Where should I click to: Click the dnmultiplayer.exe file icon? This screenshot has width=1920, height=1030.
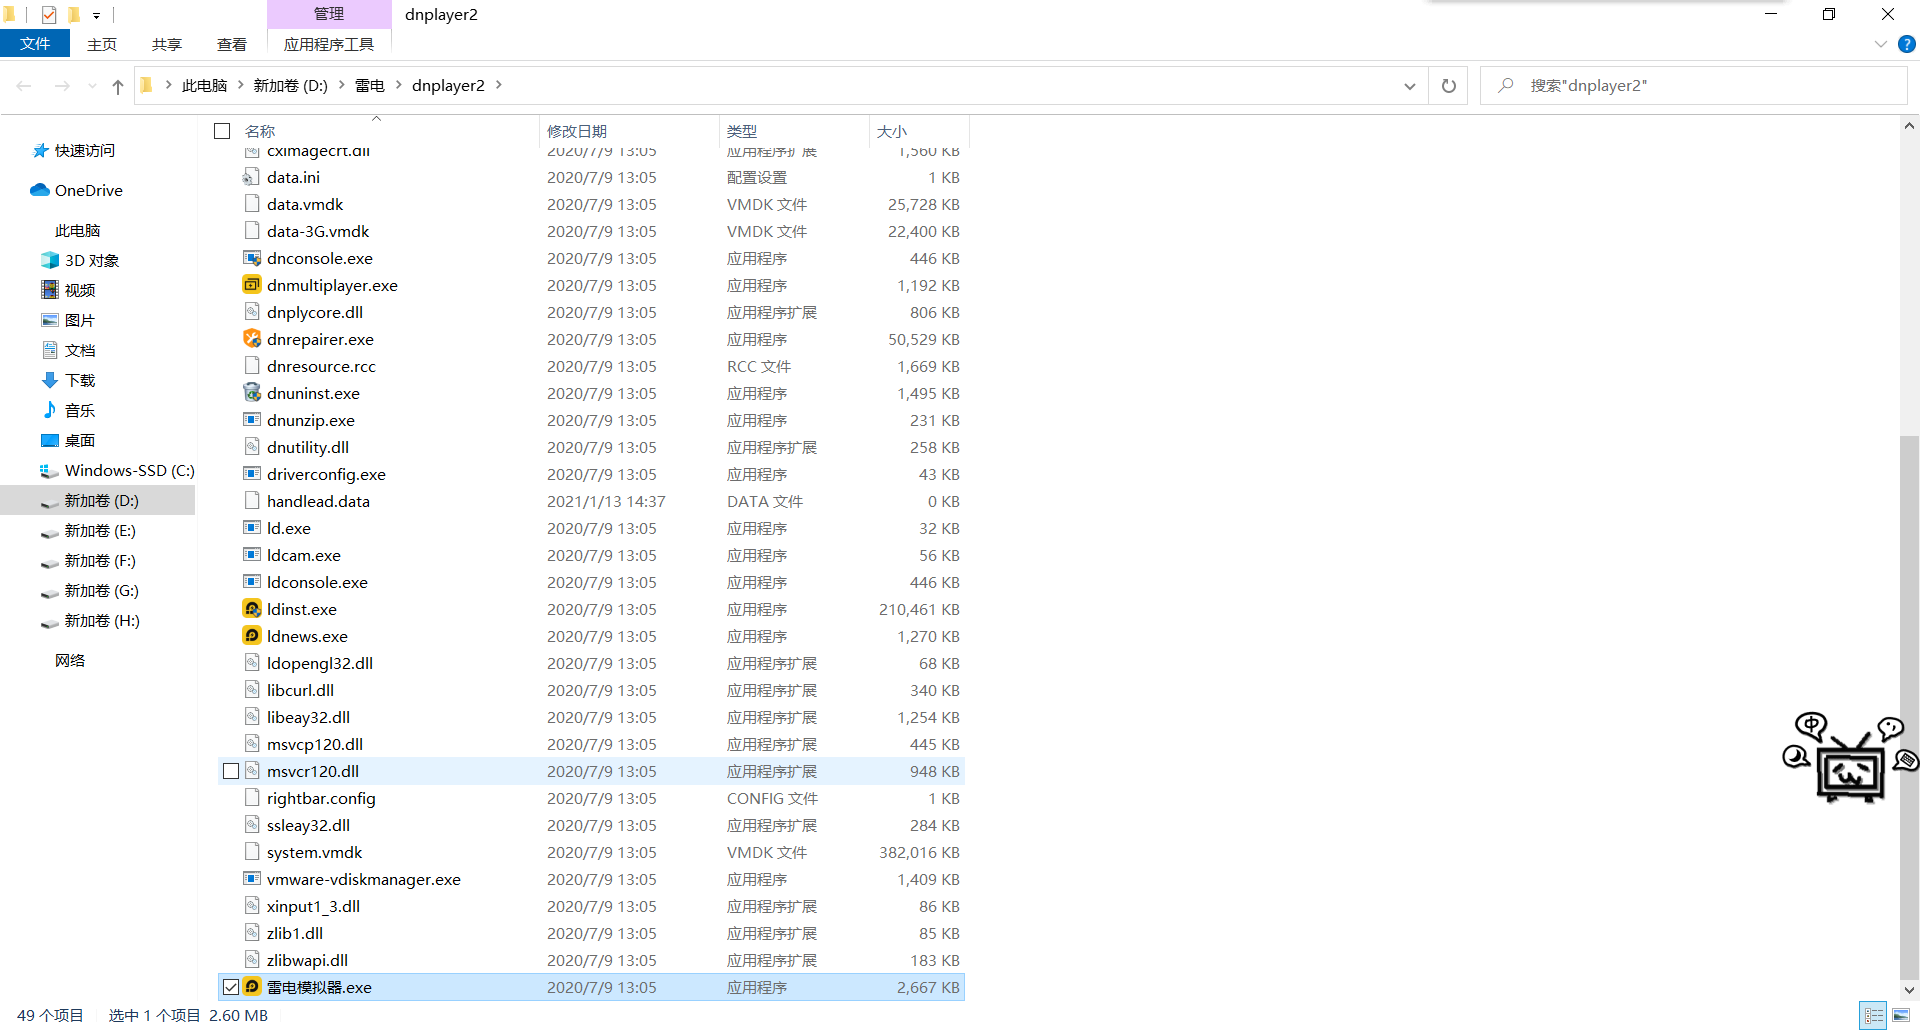tap(252, 285)
